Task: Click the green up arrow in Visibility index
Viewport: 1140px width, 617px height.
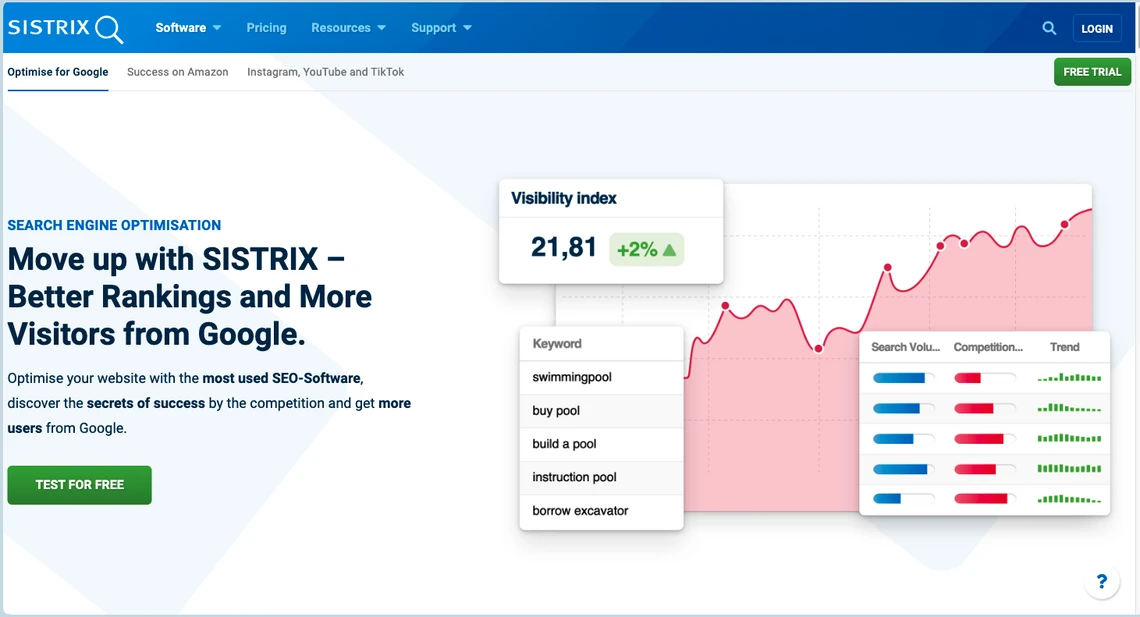Action: coord(670,250)
